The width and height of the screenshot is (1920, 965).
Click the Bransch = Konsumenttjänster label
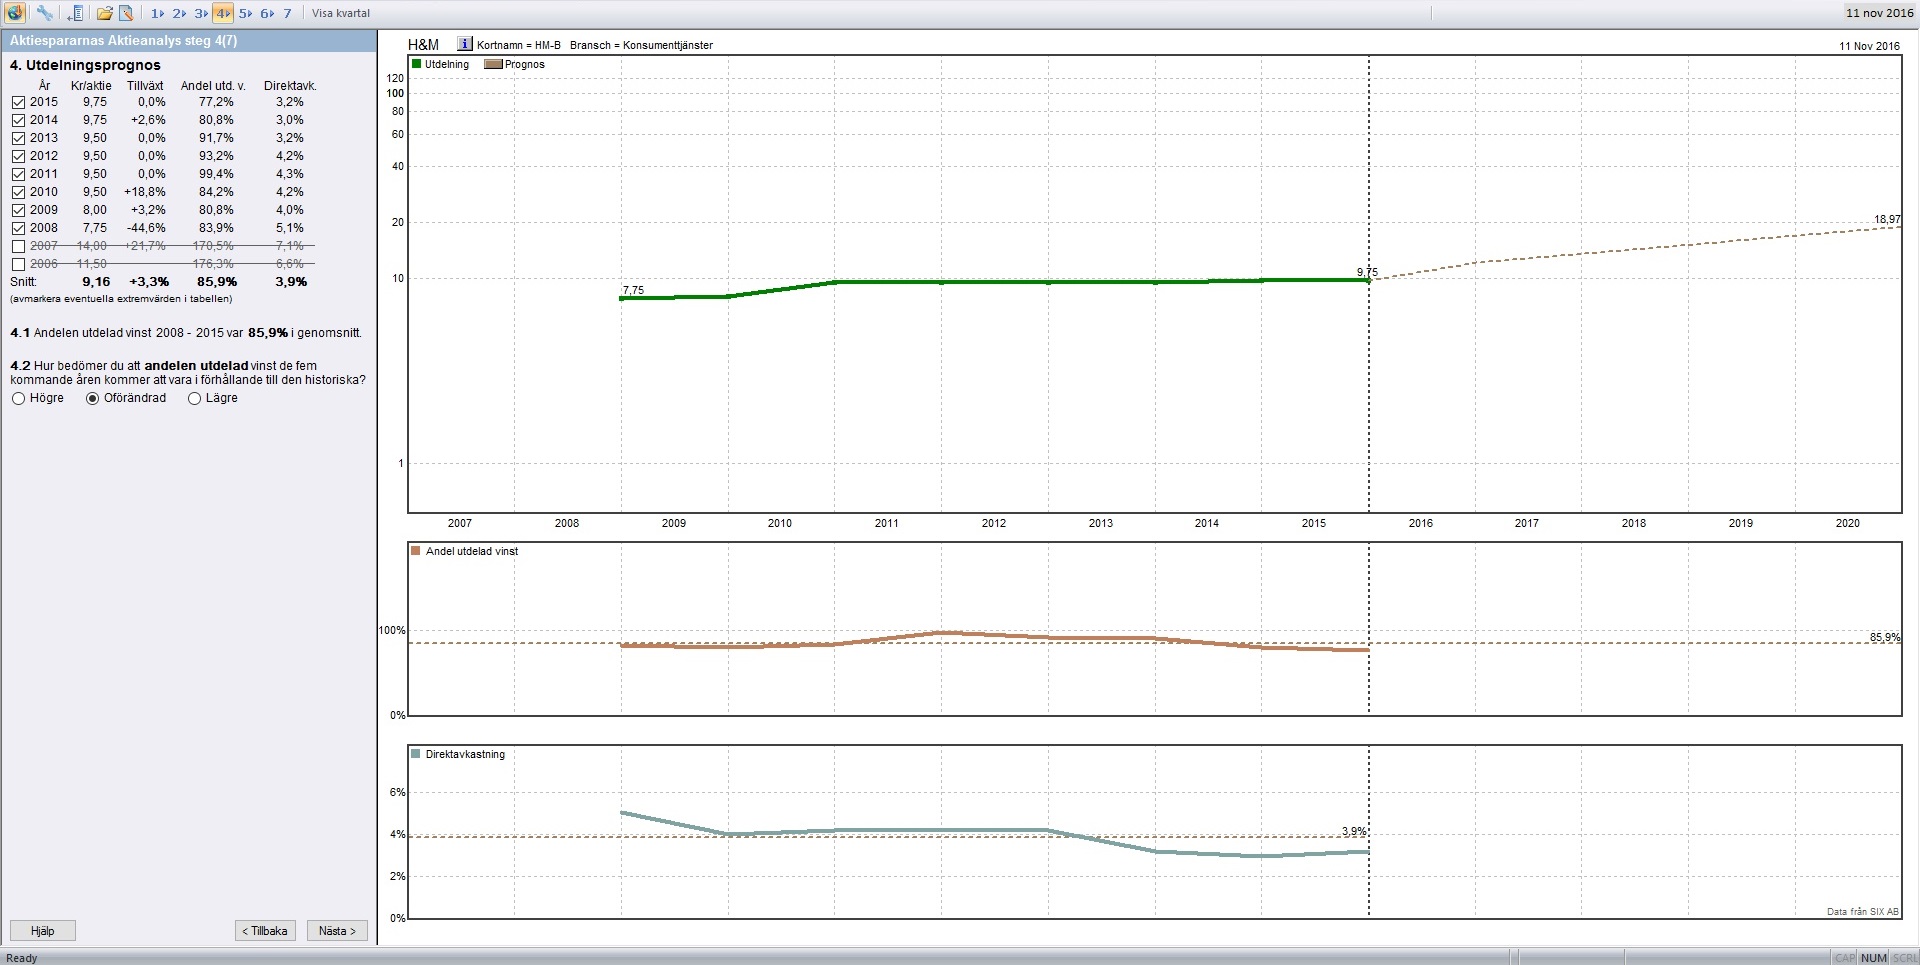pyautogui.click(x=641, y=45)
